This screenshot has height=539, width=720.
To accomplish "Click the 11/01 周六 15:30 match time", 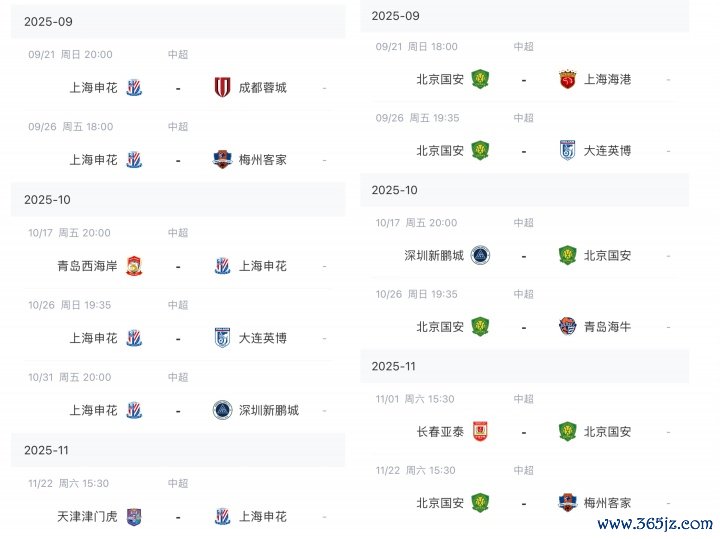I will tap(416, 399).
